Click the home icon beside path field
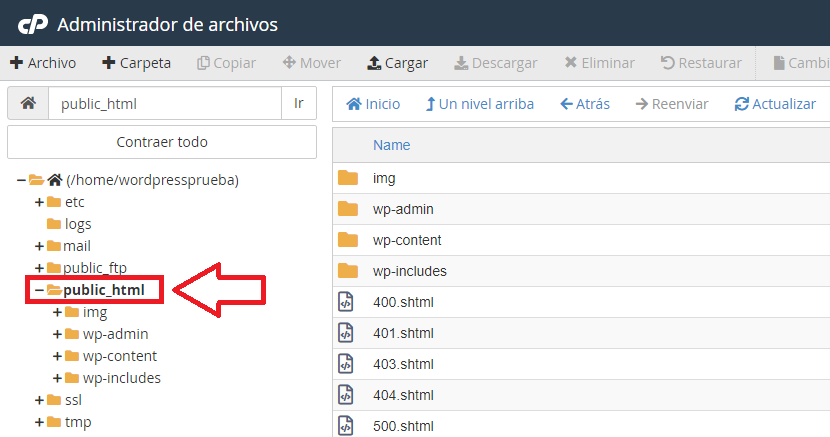Image resolution: width=830 pixels, height=437 pixels. tap(28, 104)
